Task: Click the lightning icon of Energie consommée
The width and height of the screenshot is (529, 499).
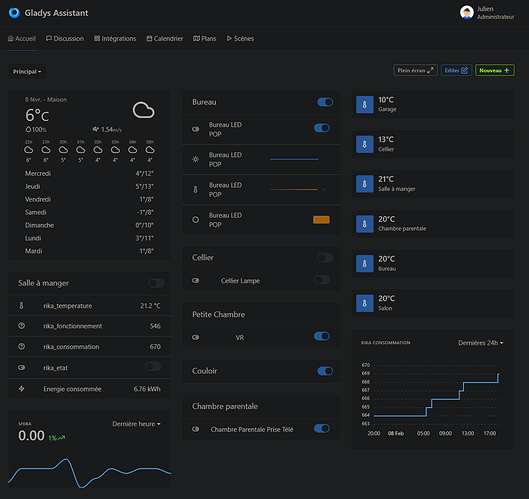Action: coord(21,389)
